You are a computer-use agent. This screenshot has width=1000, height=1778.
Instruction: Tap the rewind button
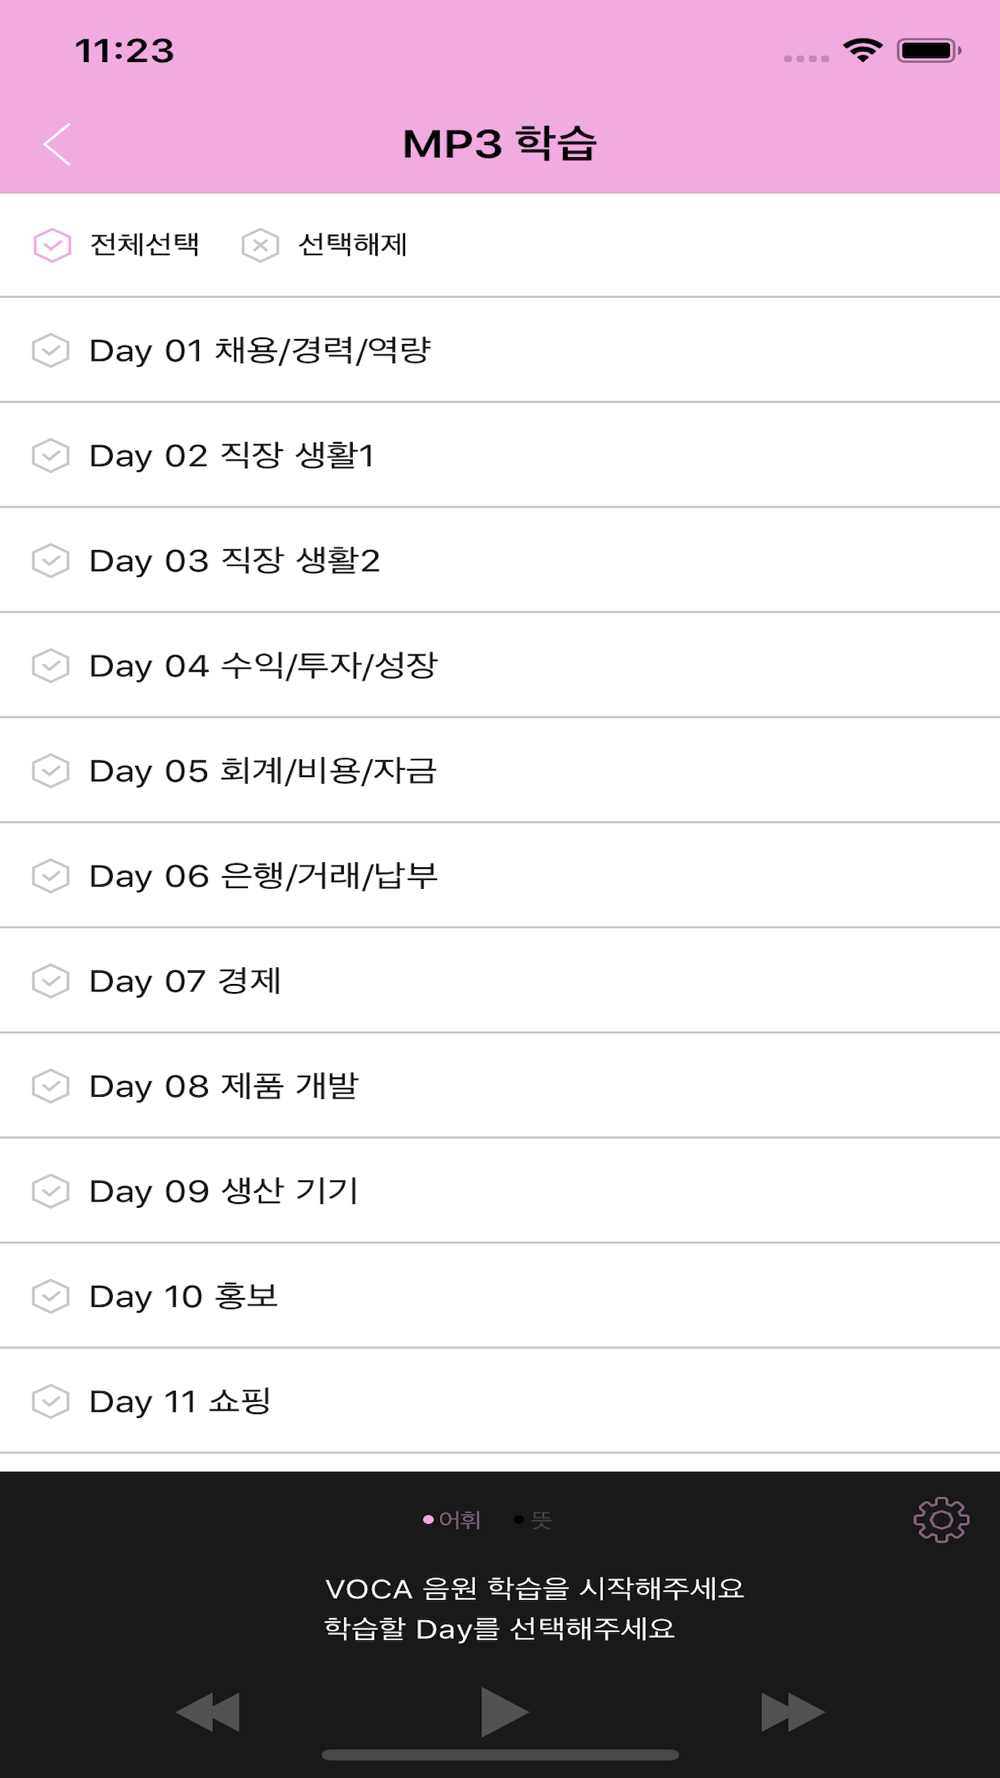208,1711
